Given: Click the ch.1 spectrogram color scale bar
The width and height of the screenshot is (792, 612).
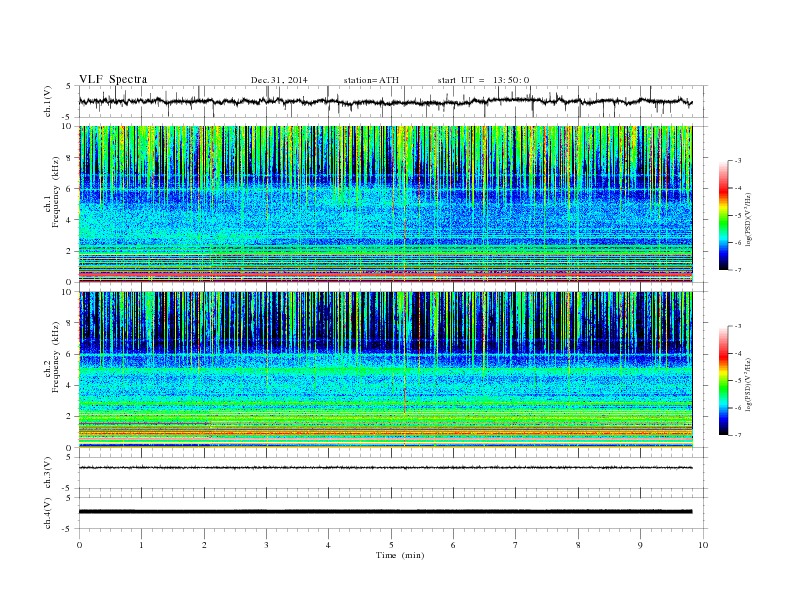Looking at the screenshot, I should 724,215.
